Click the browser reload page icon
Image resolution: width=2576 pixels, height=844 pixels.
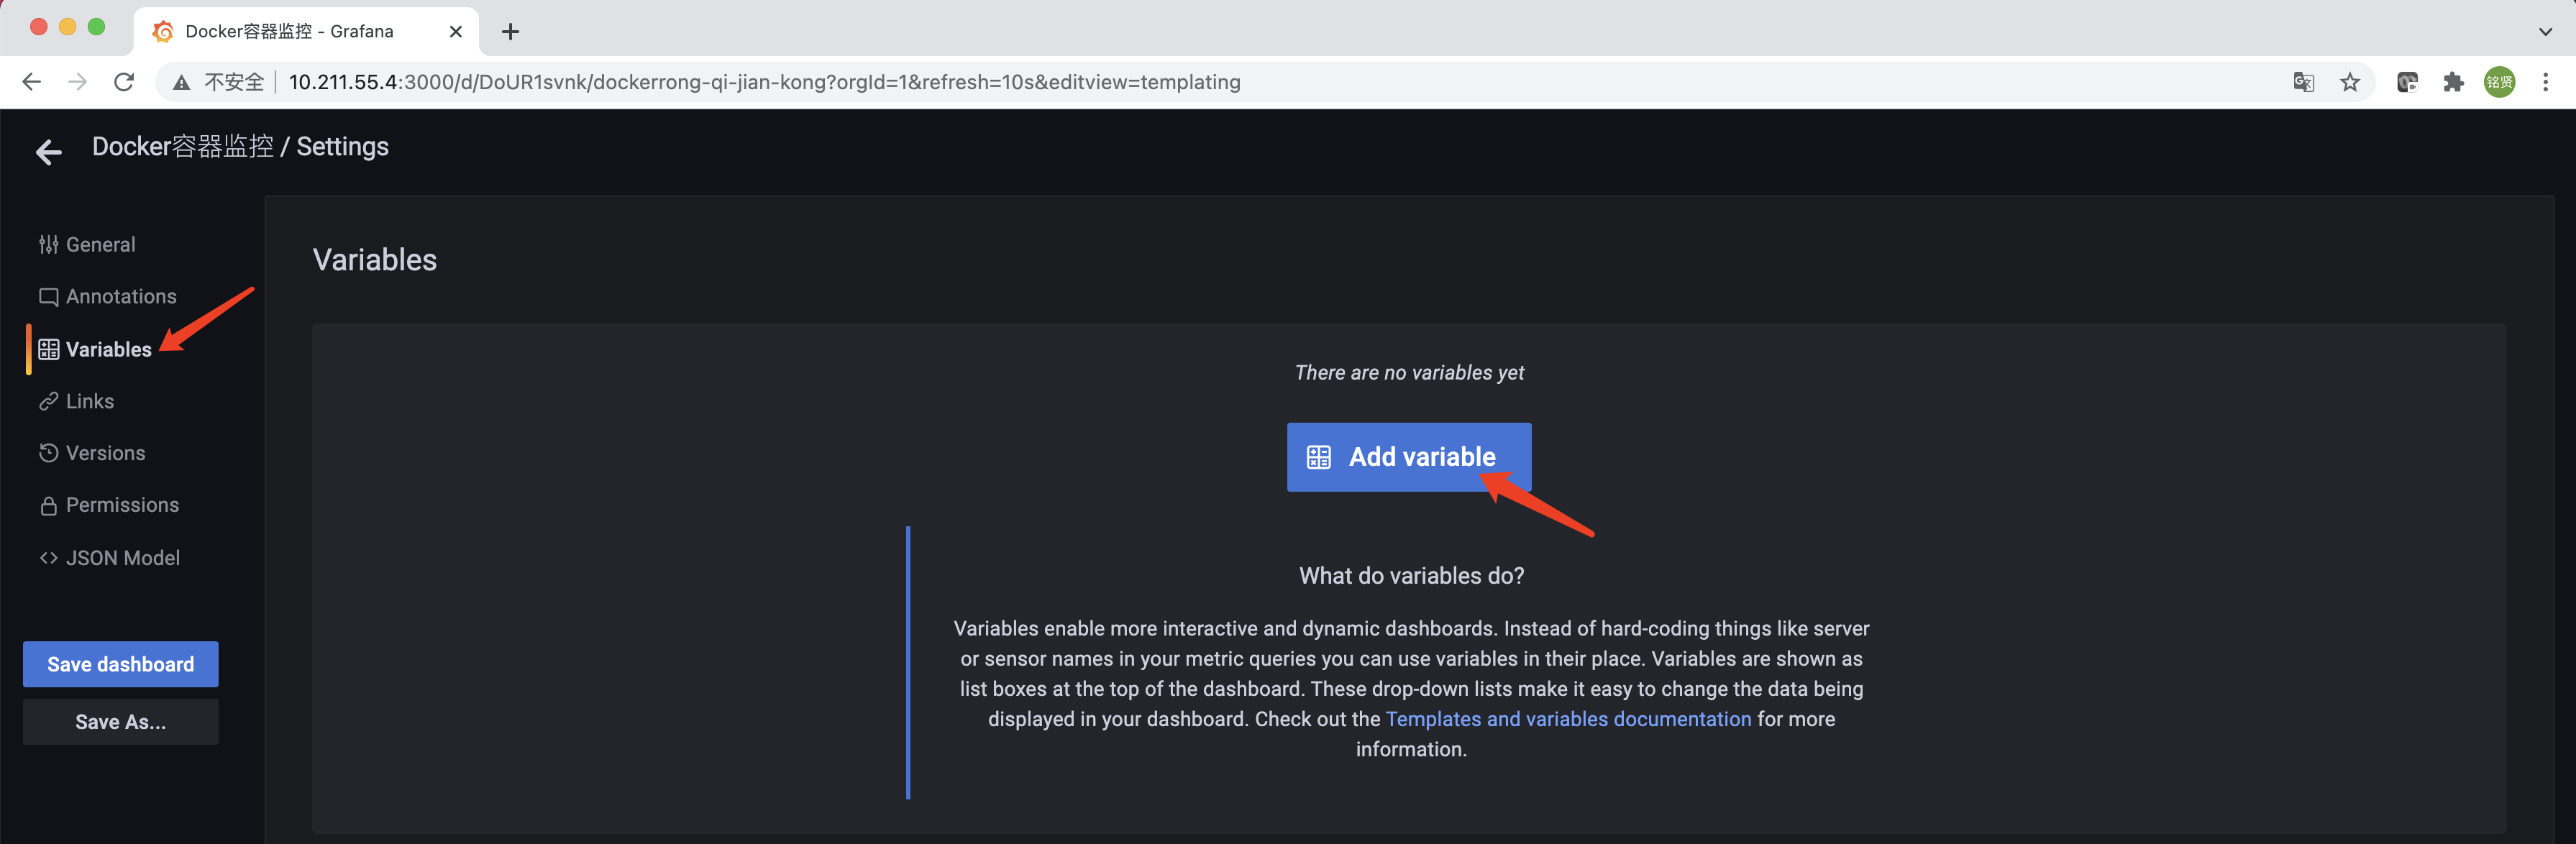(124, 82)
